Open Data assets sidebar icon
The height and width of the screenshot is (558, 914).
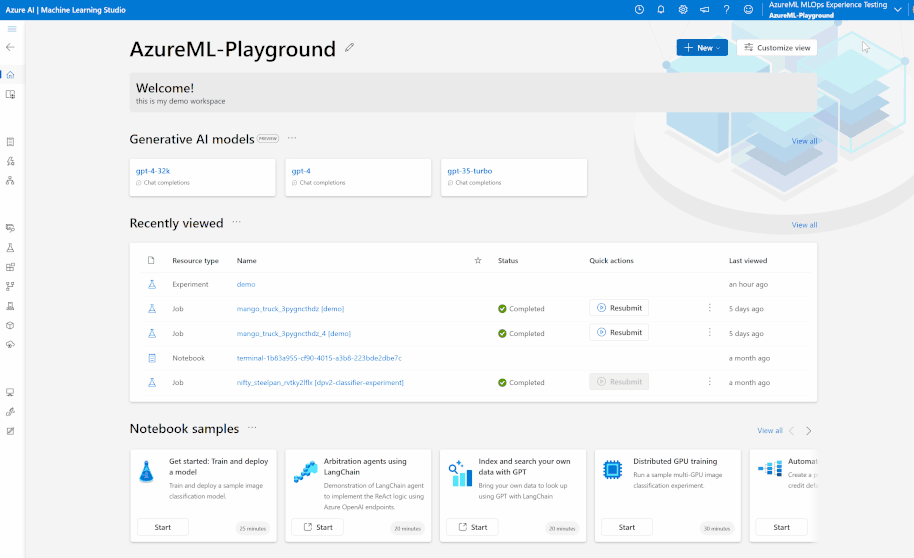pos(10,228)
